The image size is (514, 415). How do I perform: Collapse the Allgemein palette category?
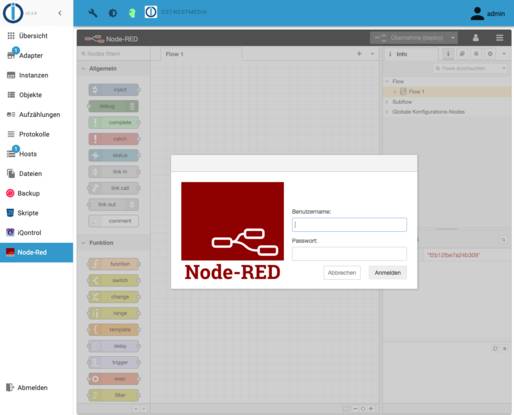click(112, 69)
